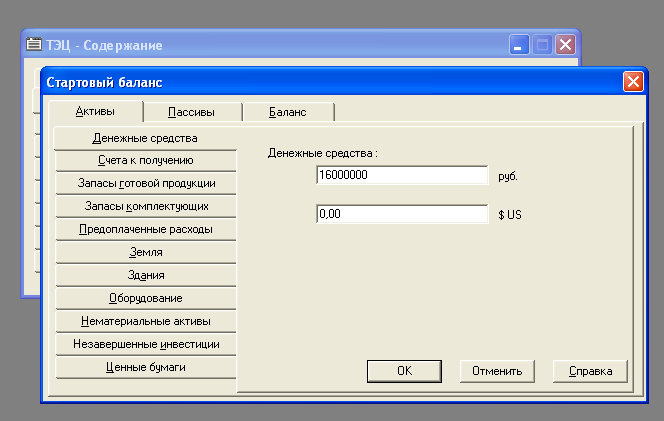
Task: Click the $ US amount field
Action: click(x=402, y=214)
